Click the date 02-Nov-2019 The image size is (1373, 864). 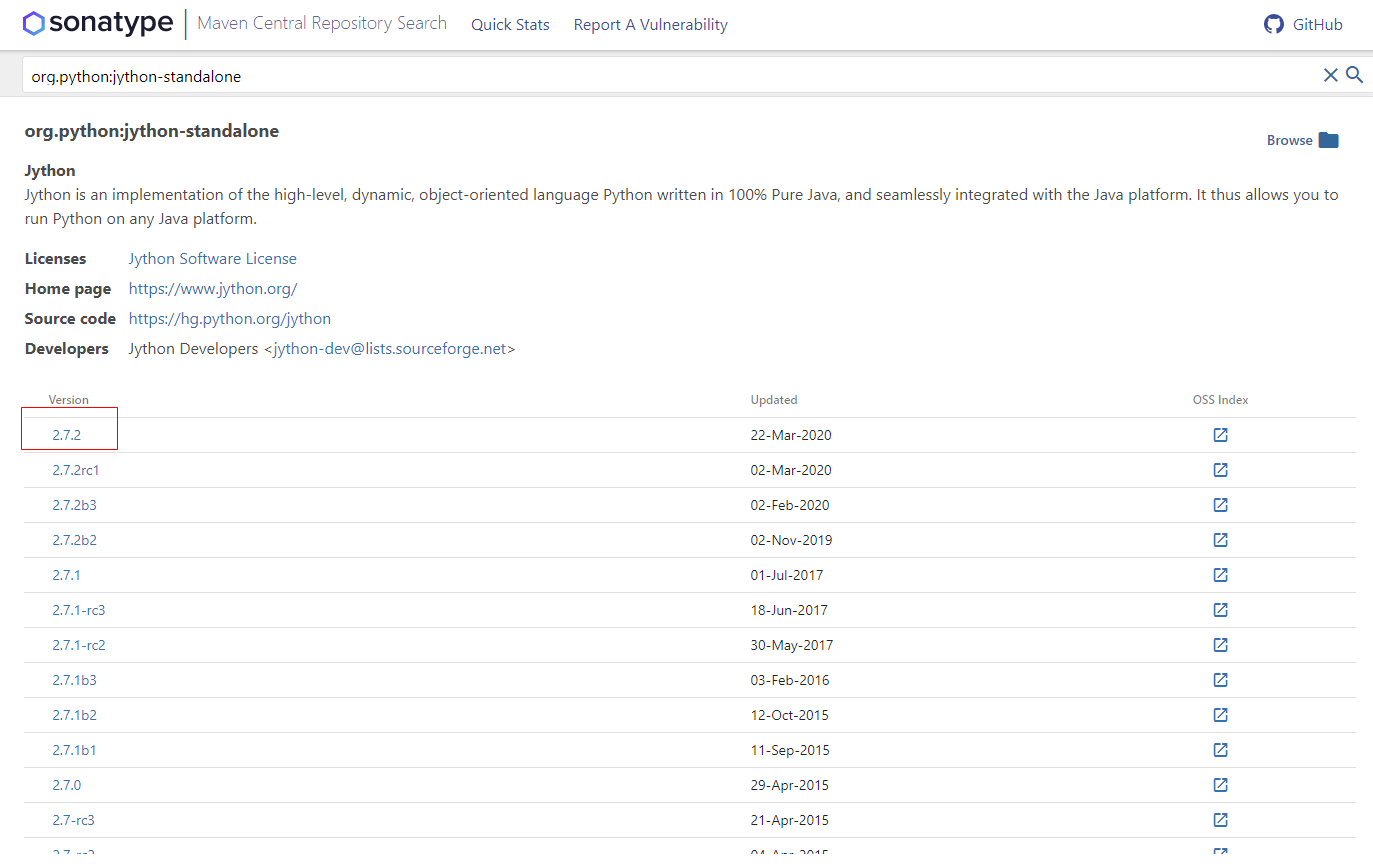[791, 540]
